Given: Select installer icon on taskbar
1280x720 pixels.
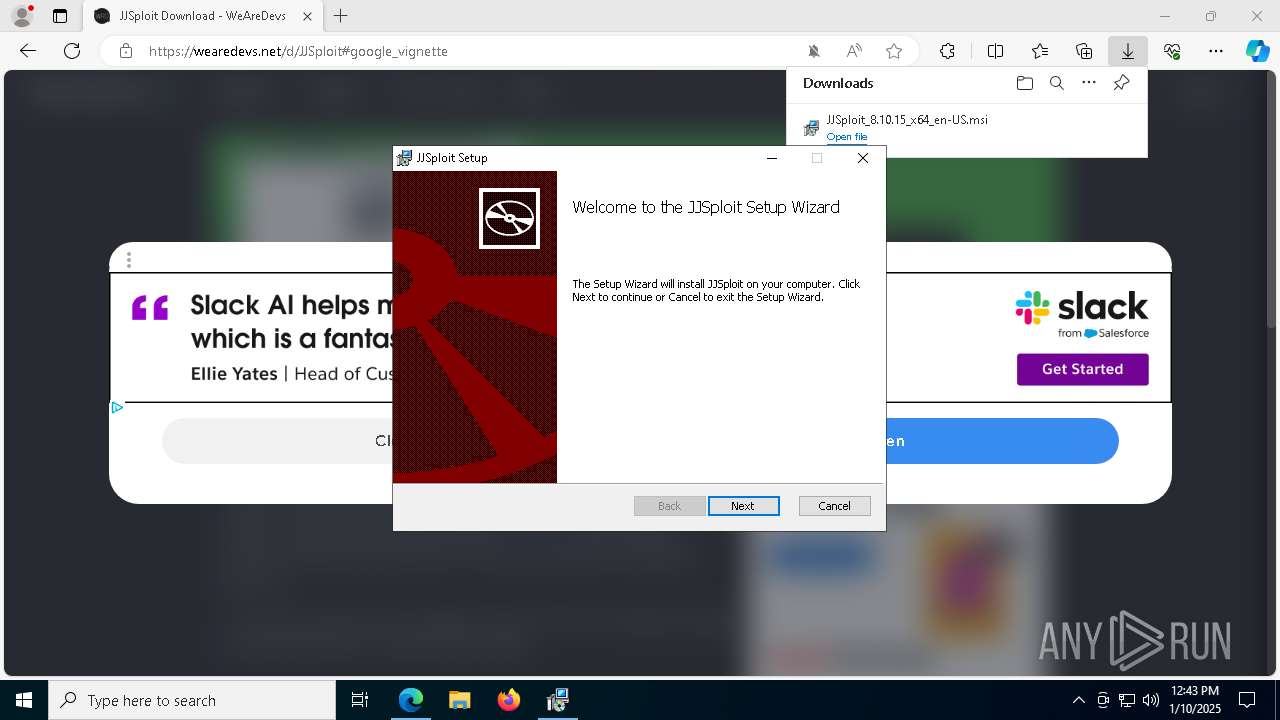Looking at the screenshot, I should coord(557,700).
